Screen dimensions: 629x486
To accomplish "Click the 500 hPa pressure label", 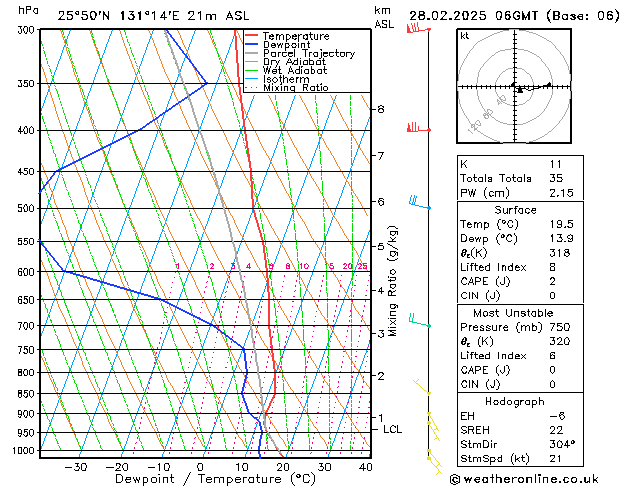I will pos(28,209).
